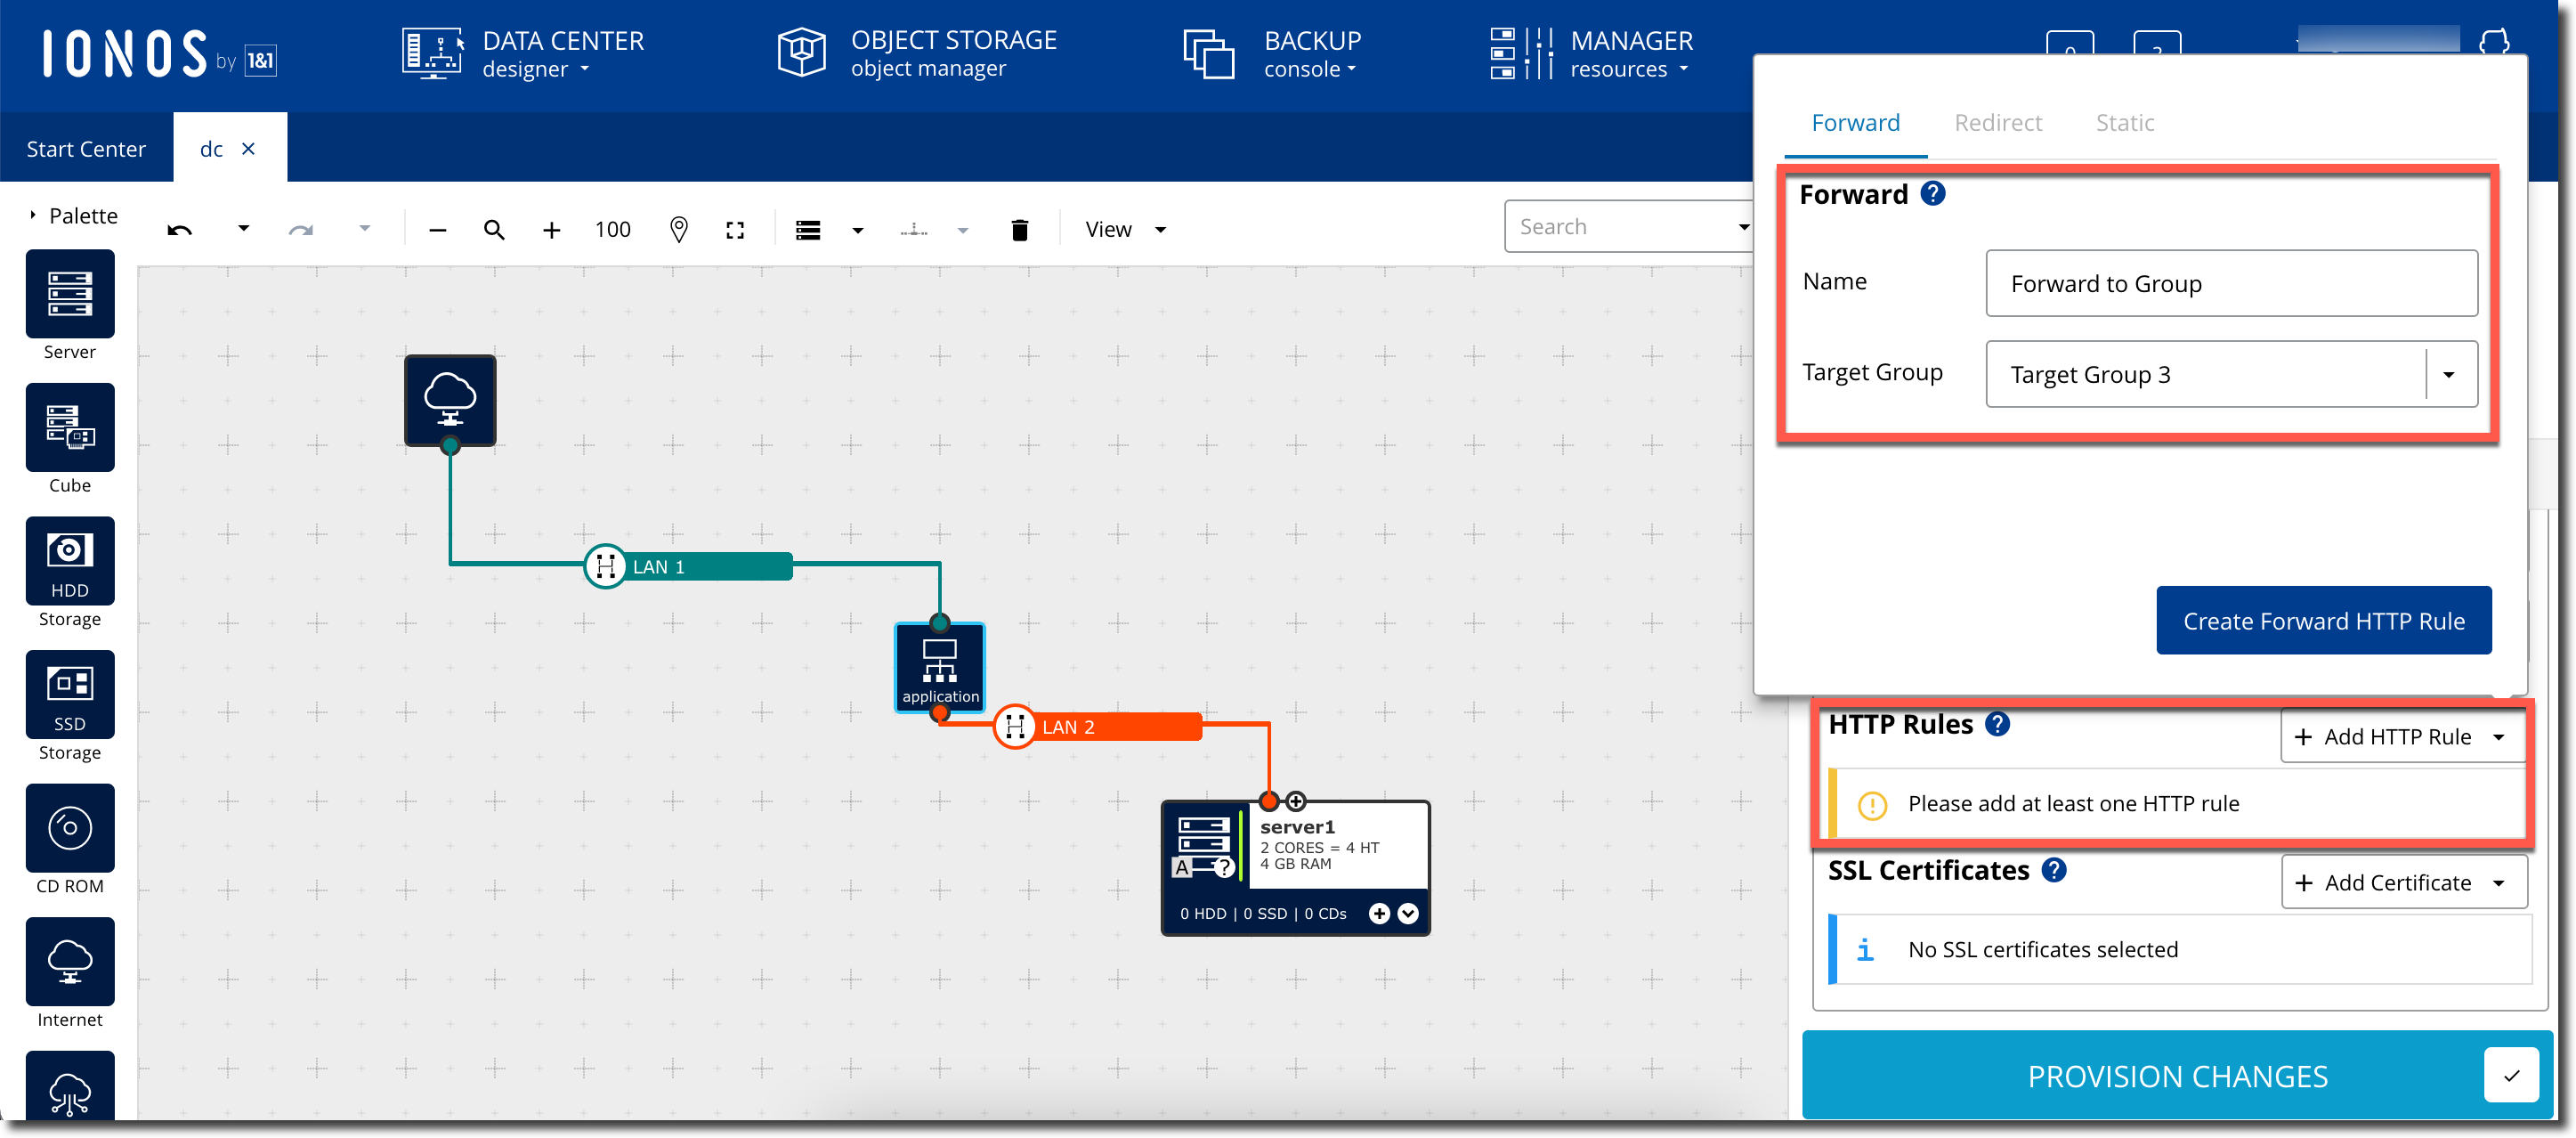Zoom in with the plus icon
The height and width of the screenshot is (1138, 2576).
pyautogui.click(x=552, y=230)
